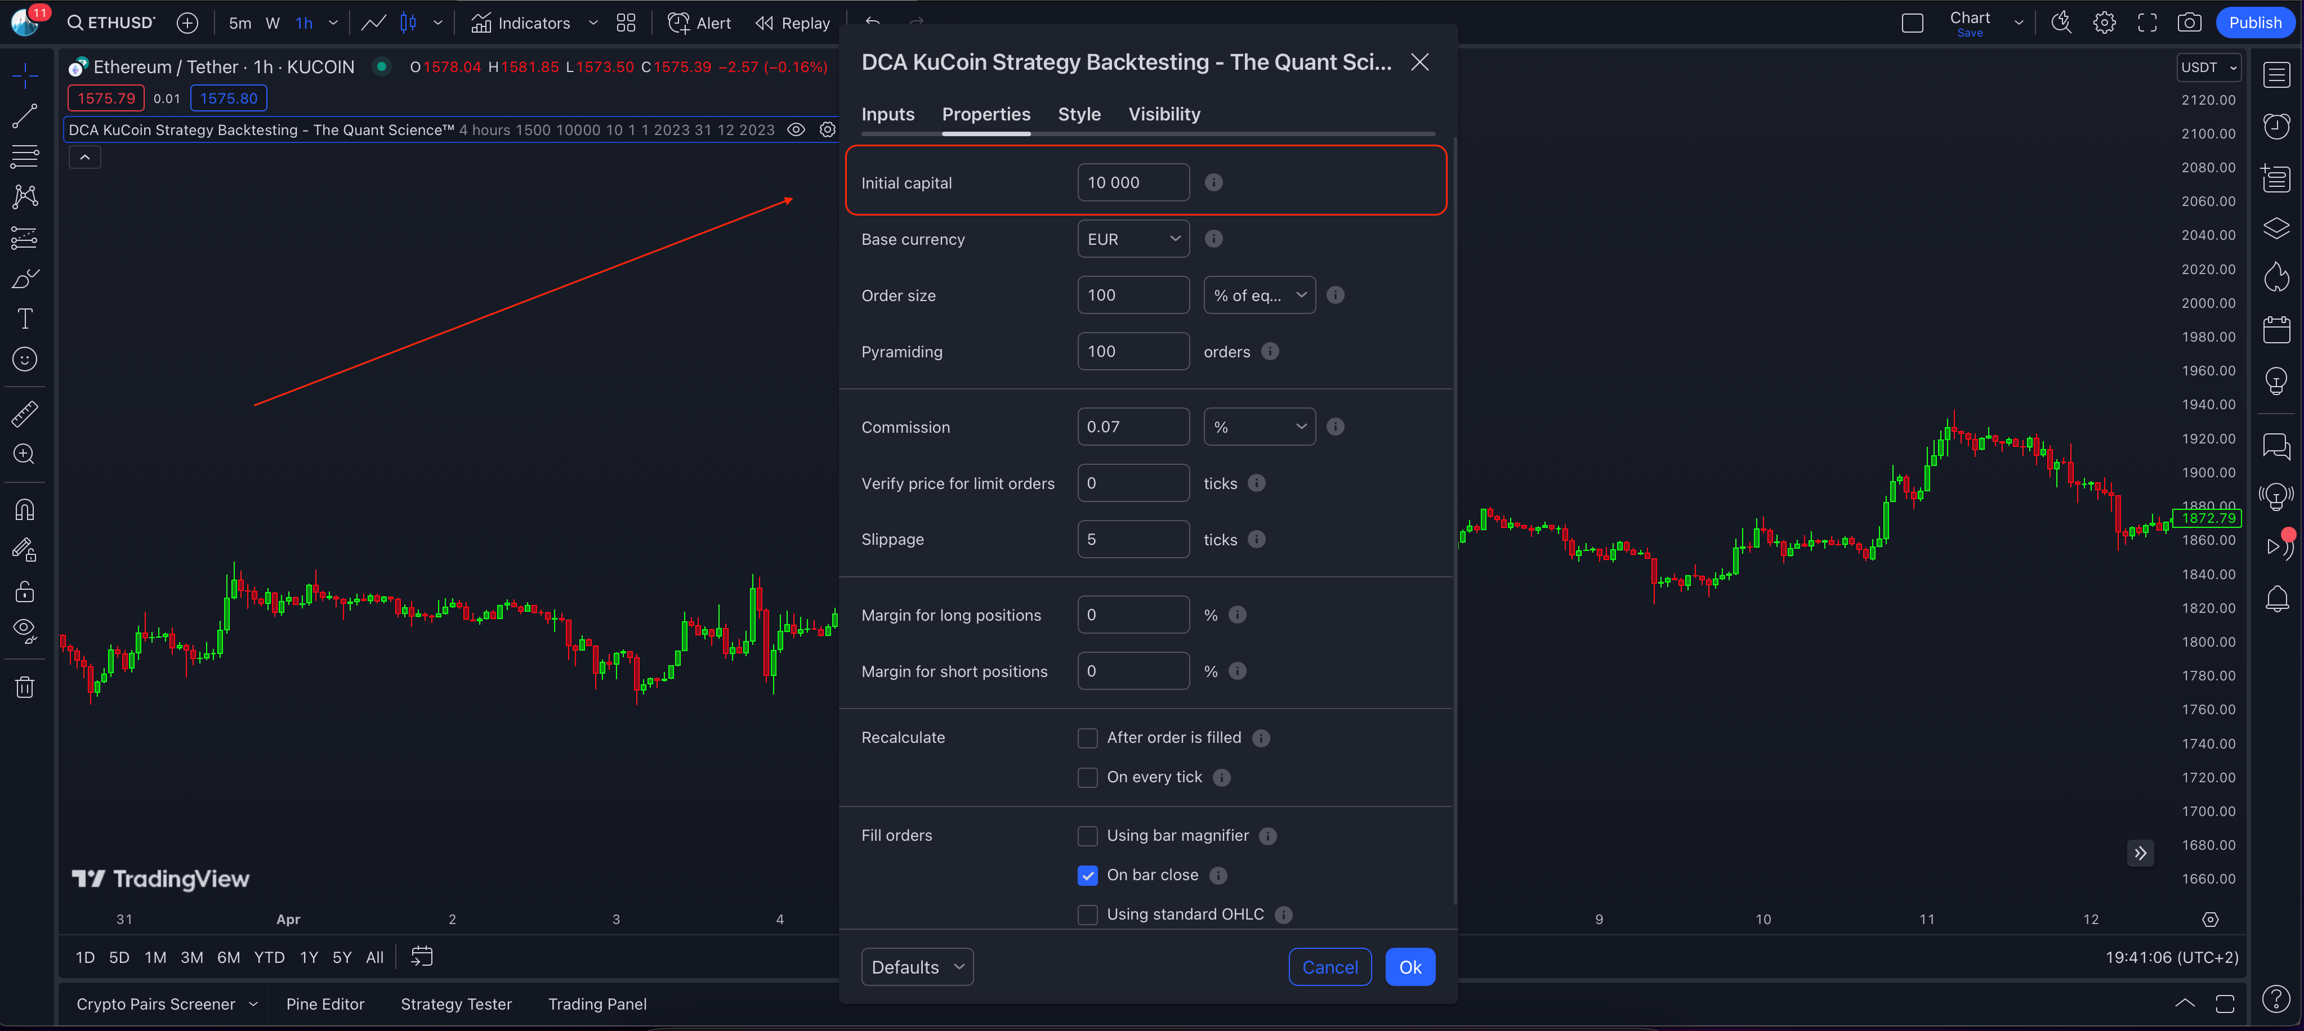Select the trend line drawing tool

(25, 116)
